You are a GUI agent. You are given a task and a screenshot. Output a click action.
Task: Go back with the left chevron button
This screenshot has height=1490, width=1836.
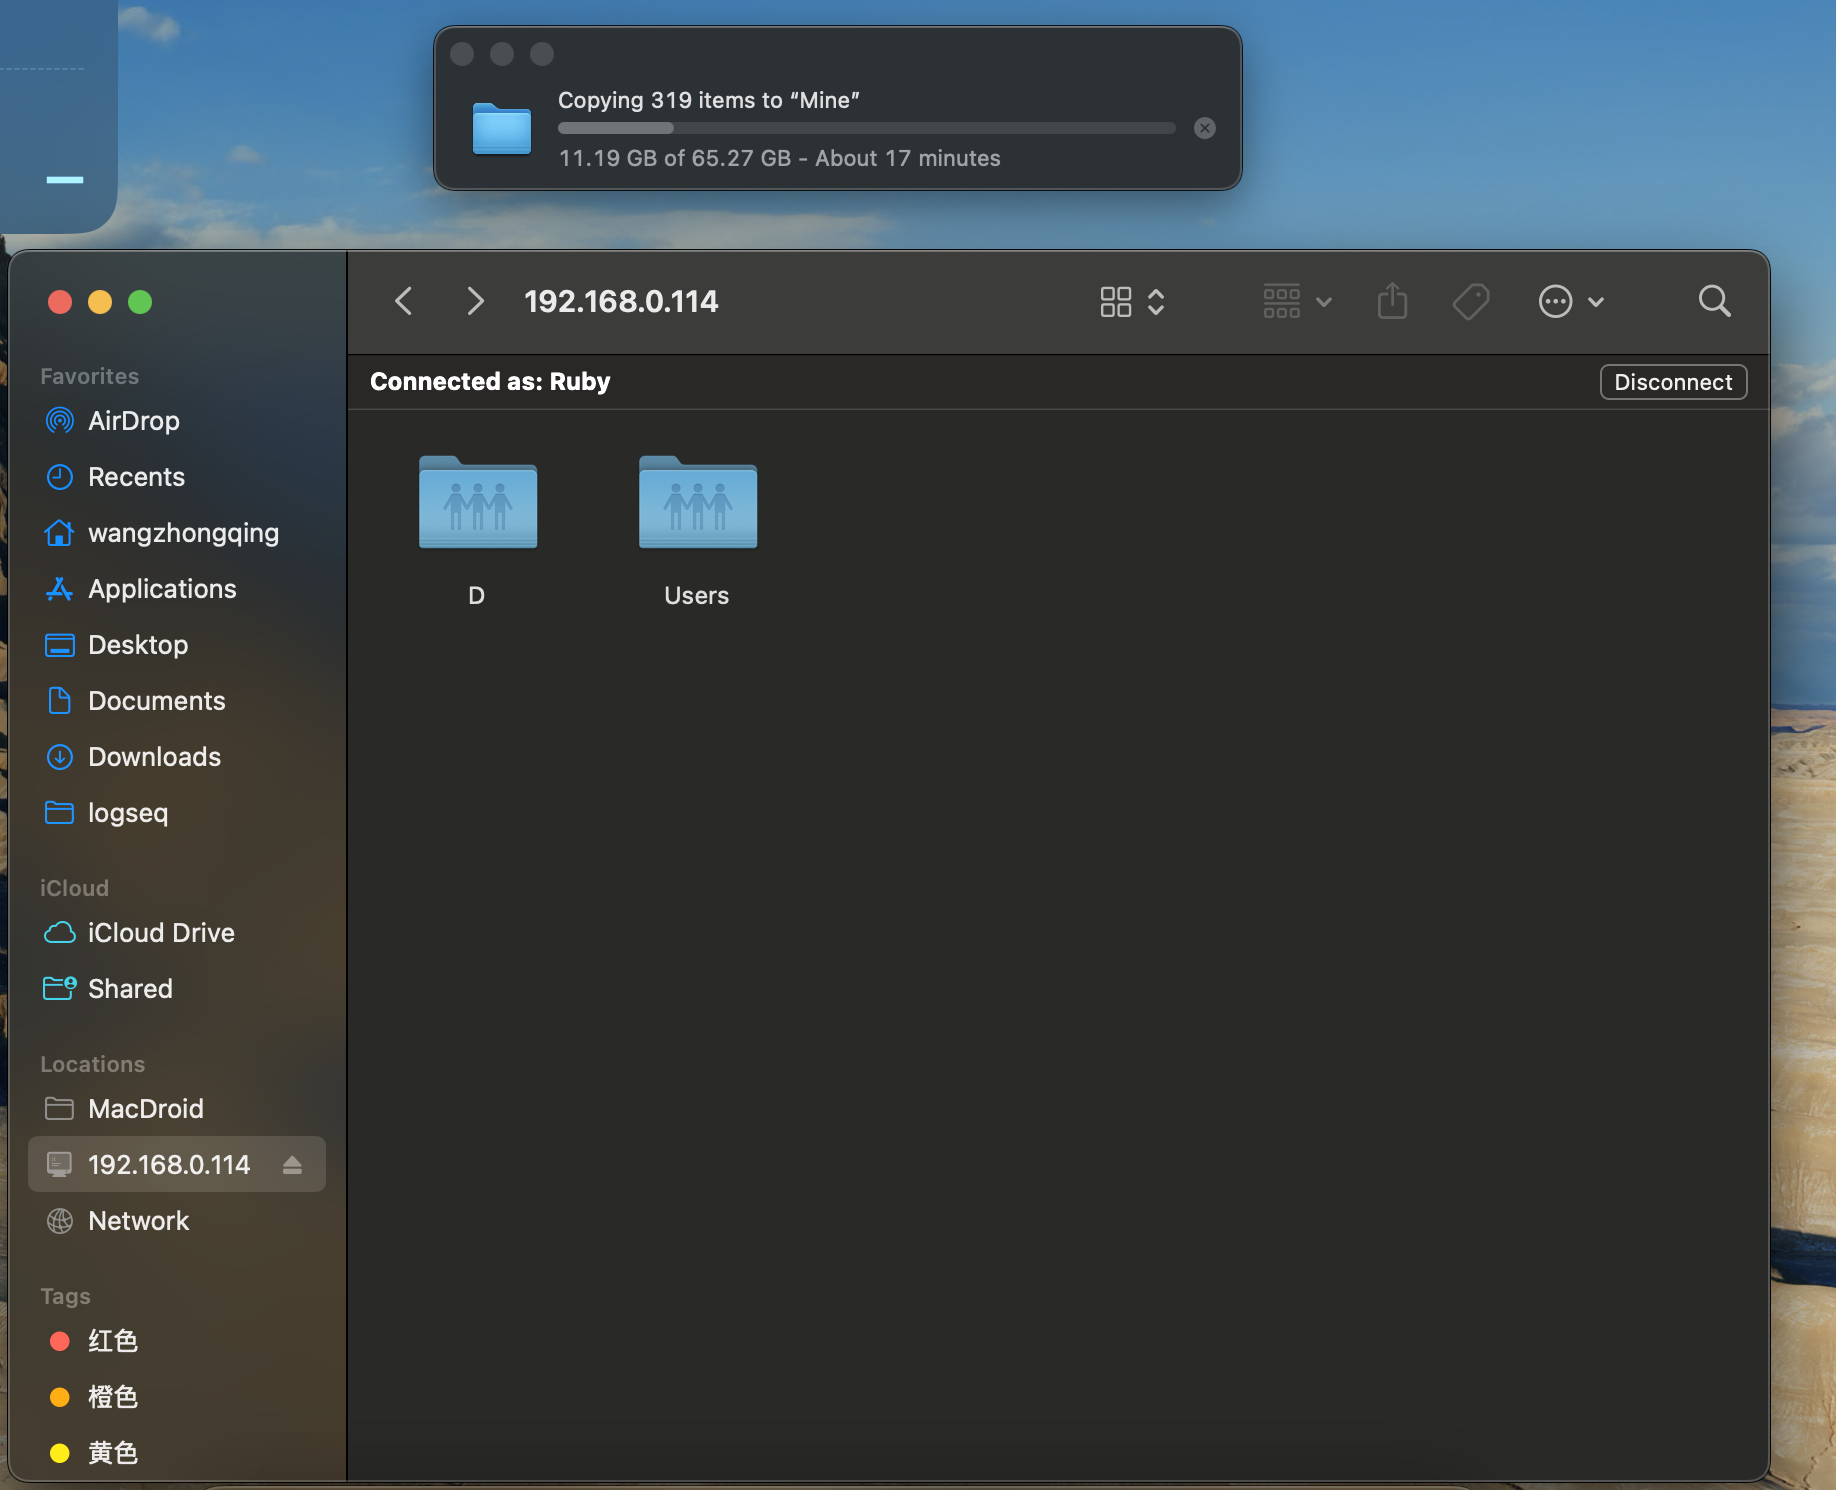404,301
